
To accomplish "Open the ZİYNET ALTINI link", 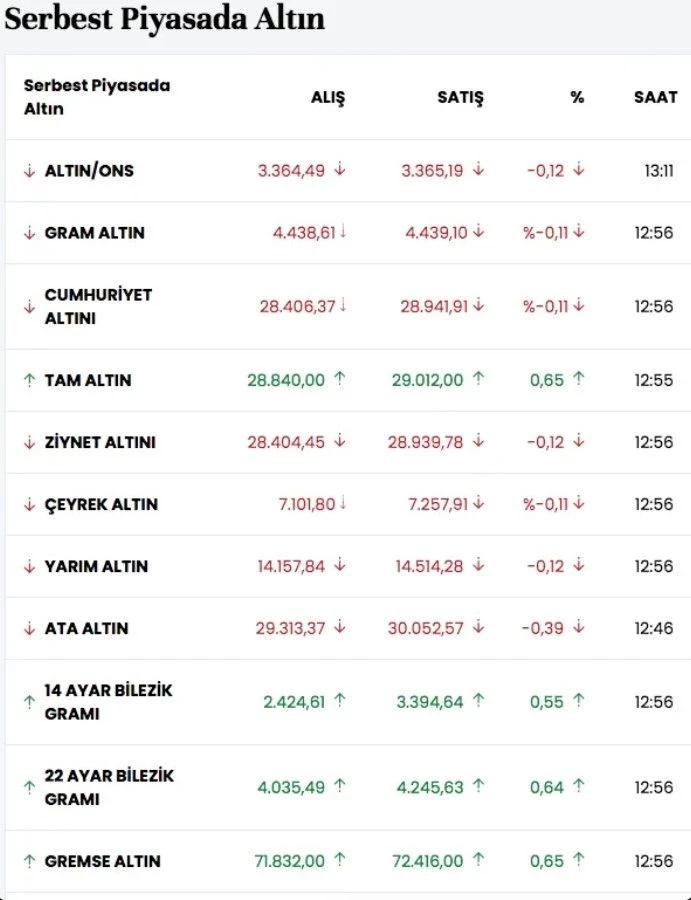I will [x=100, y=443].
